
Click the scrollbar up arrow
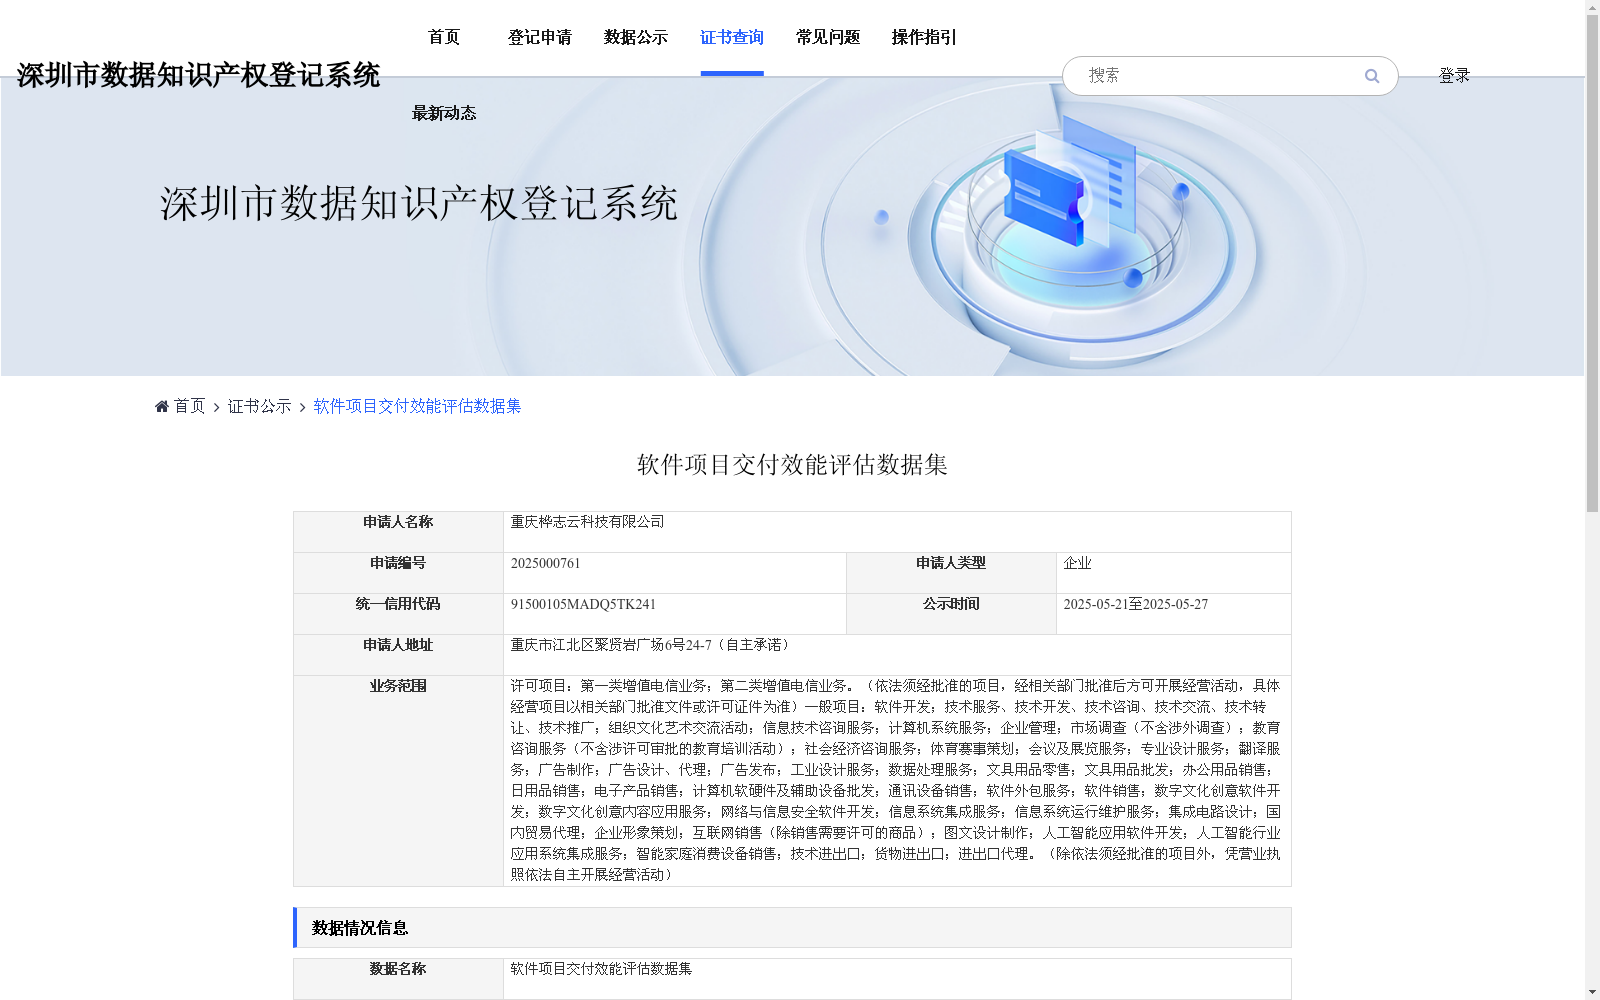[x=1592, y=7]
